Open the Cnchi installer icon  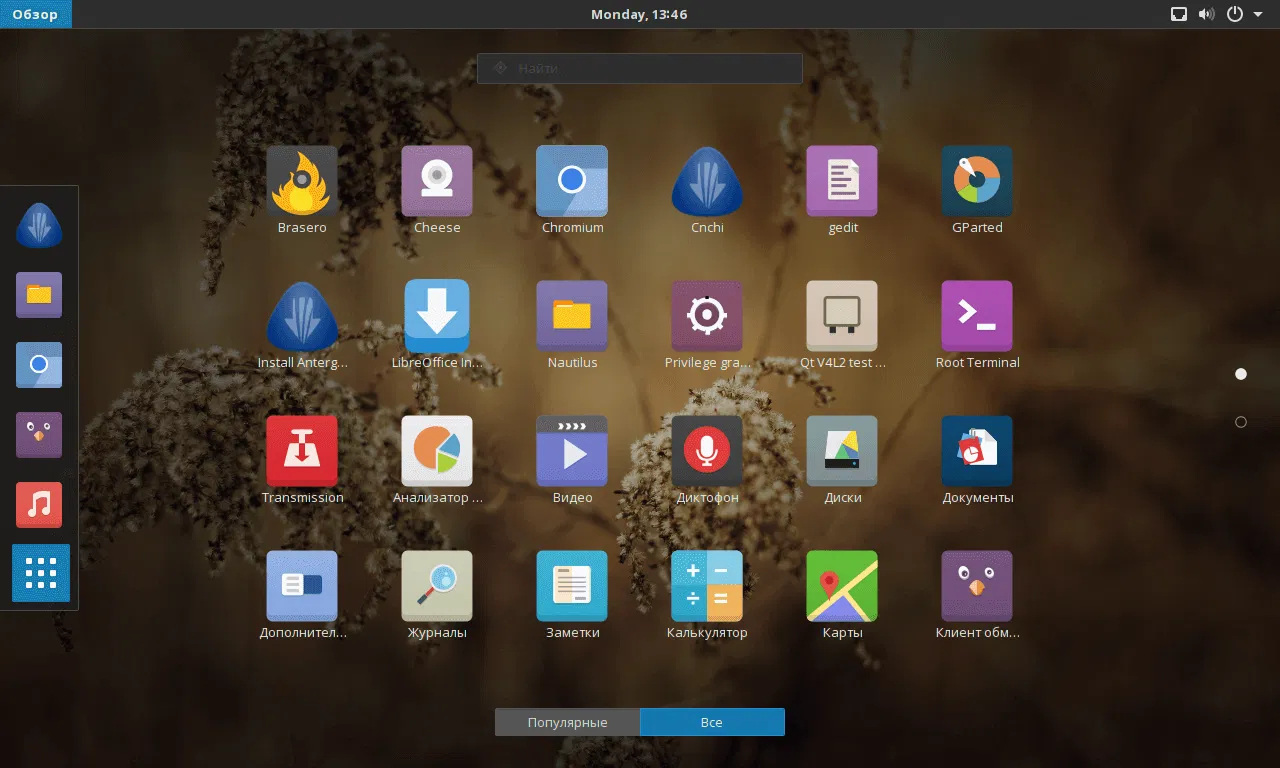(707, 181)
